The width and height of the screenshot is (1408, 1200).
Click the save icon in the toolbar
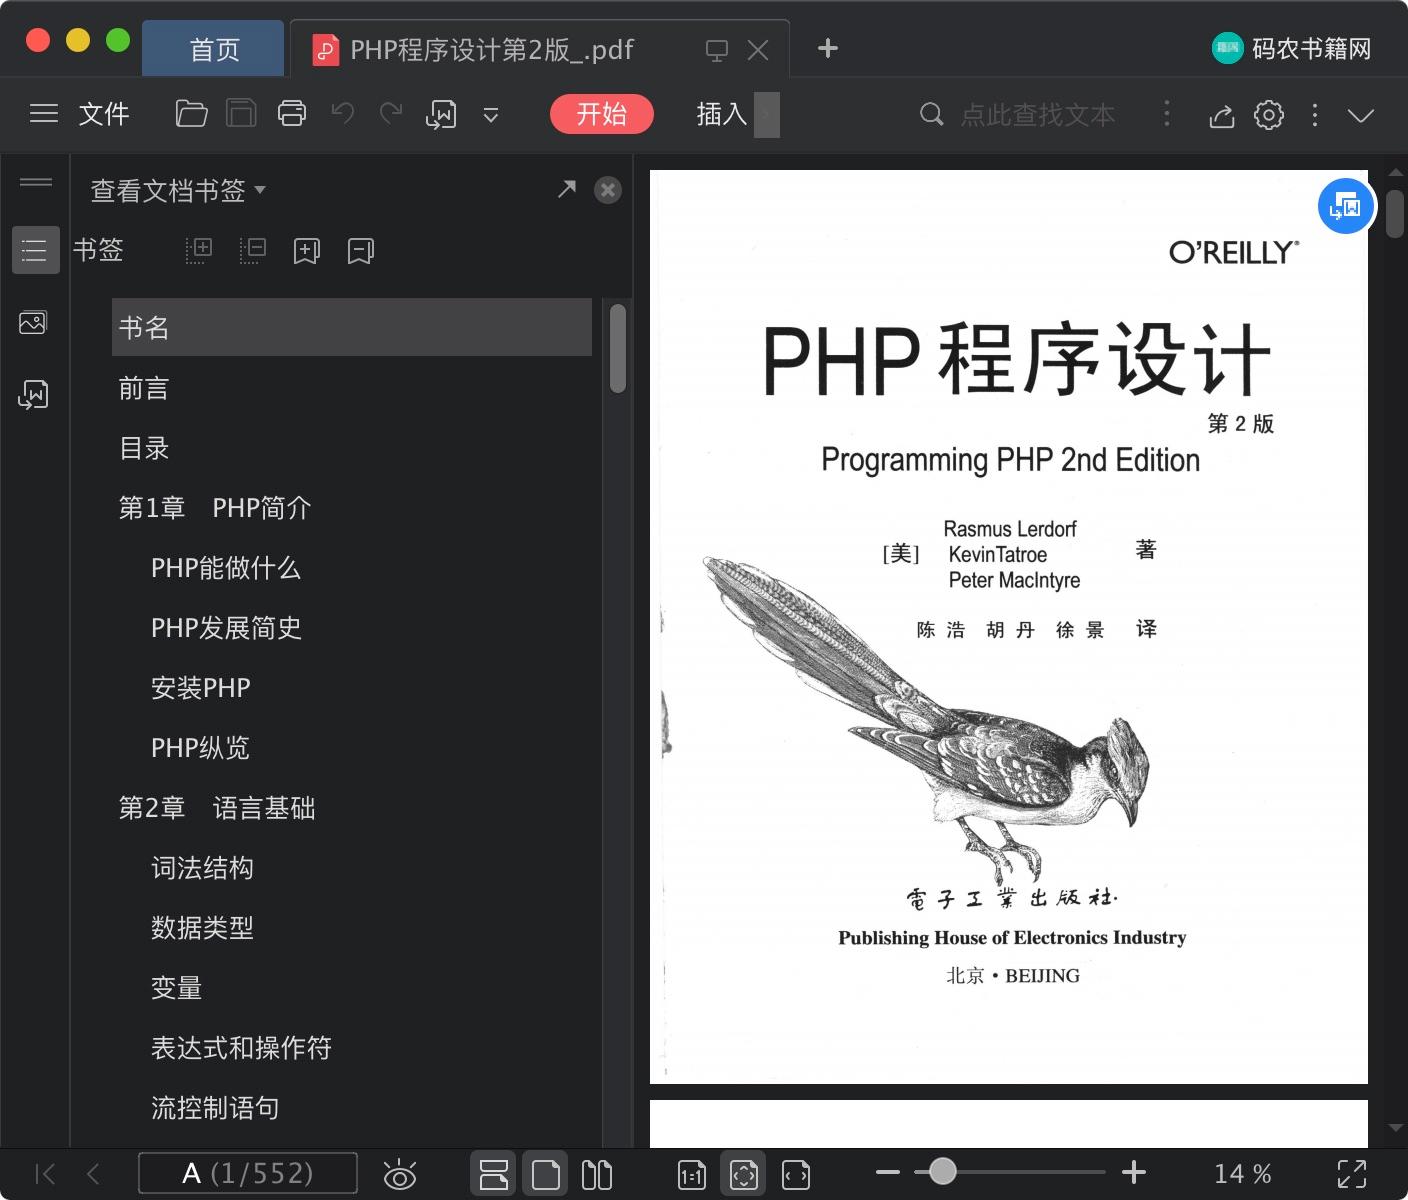click(241, 114)
